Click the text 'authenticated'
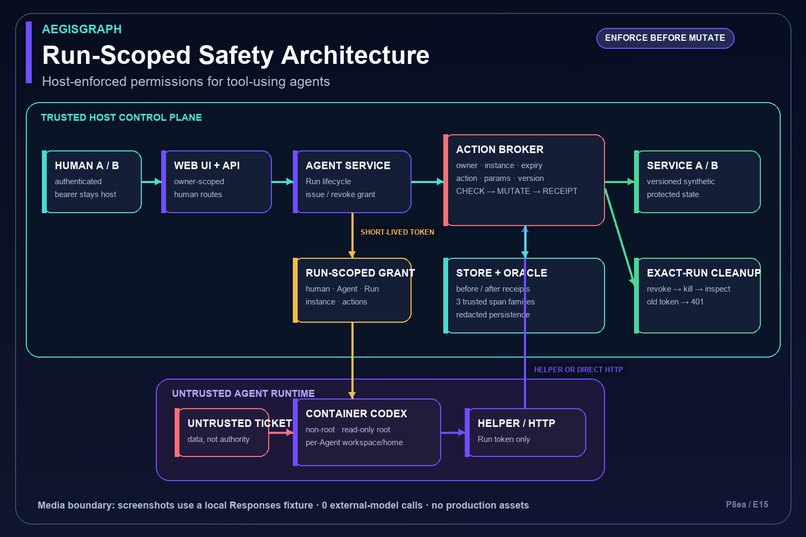Image resolution: width=806 pixels, height=537 pixels. 78,181
